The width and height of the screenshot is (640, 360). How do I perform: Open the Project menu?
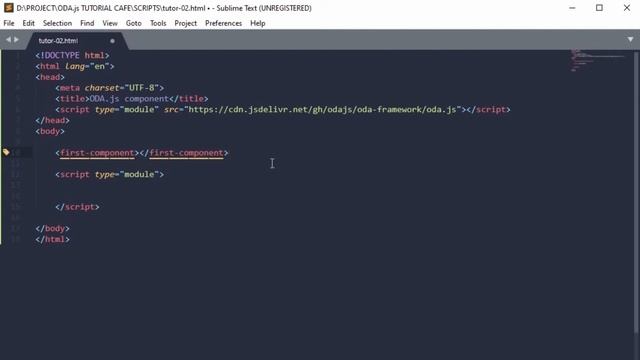[x=186, y=23]
